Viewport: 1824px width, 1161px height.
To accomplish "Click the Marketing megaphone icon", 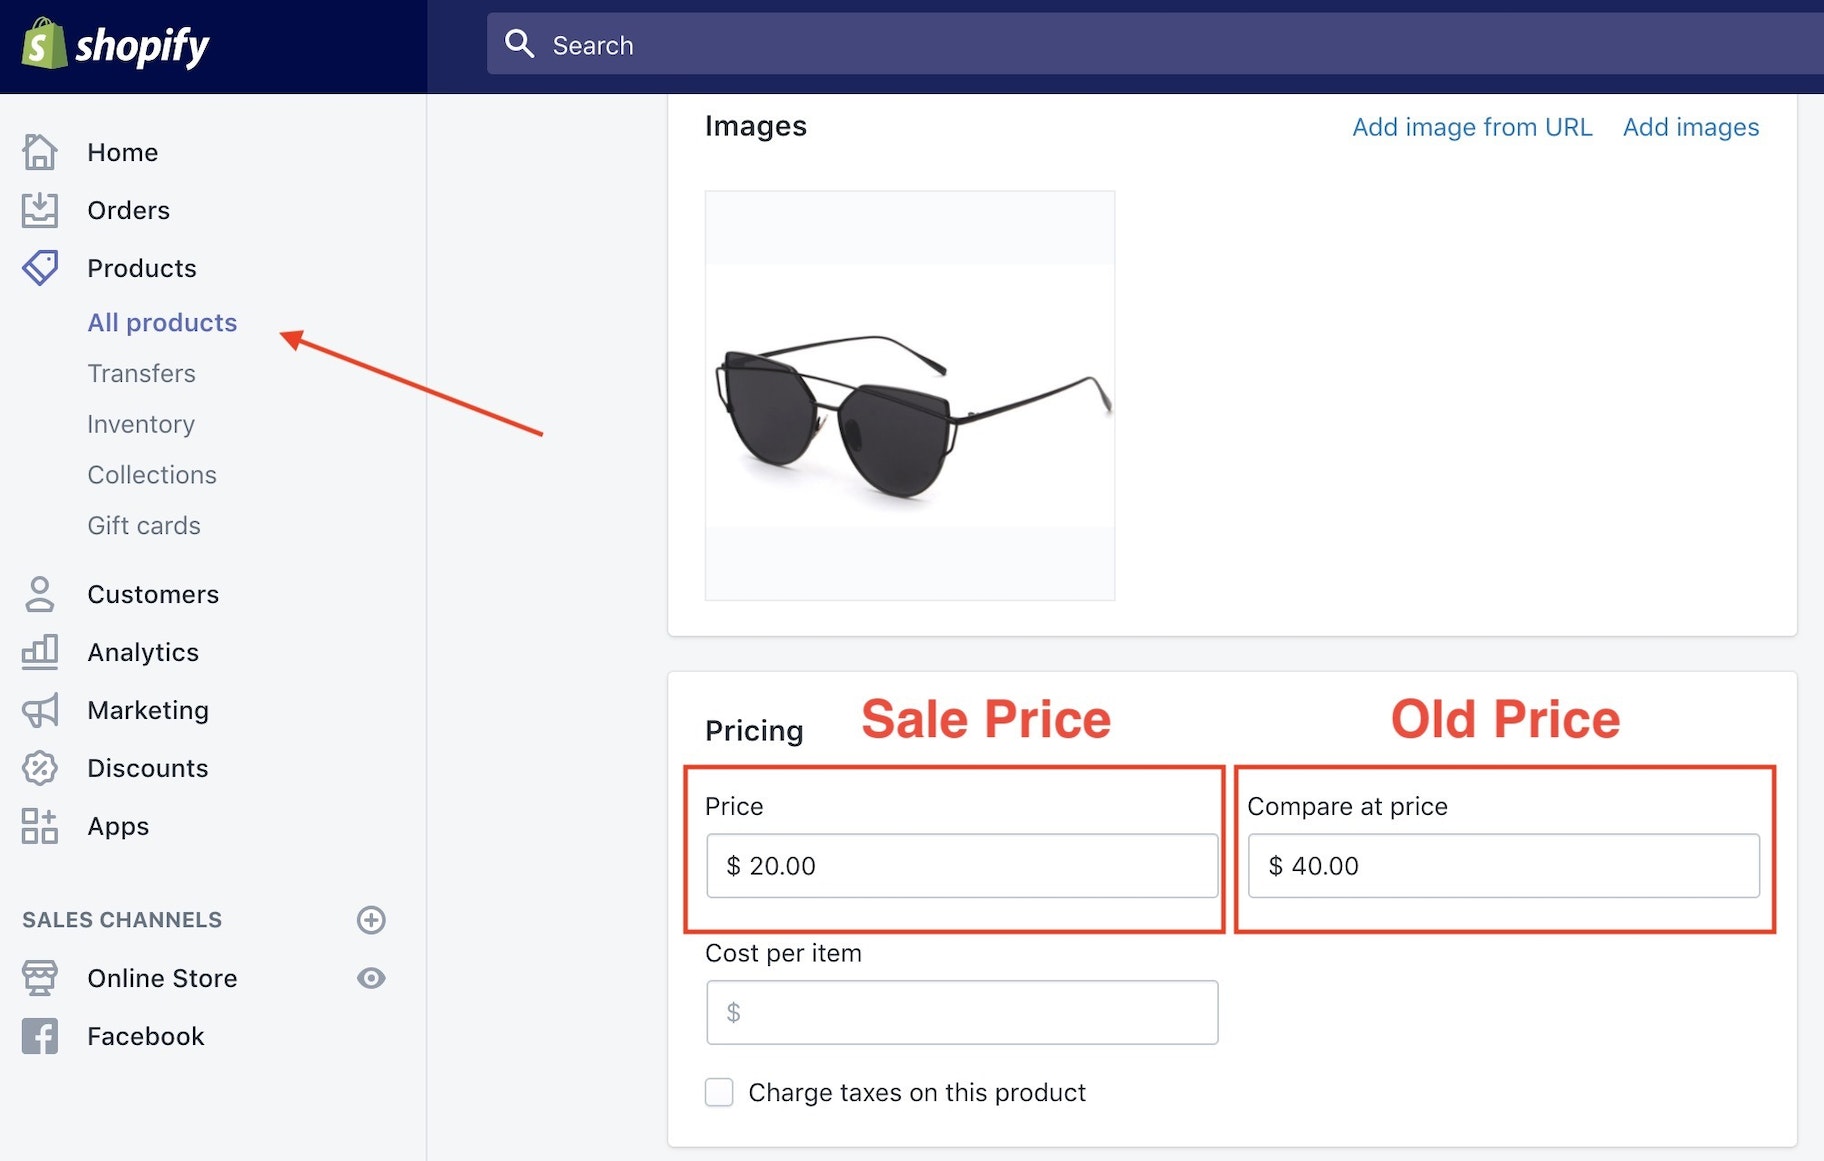I will tap(40, 710).
